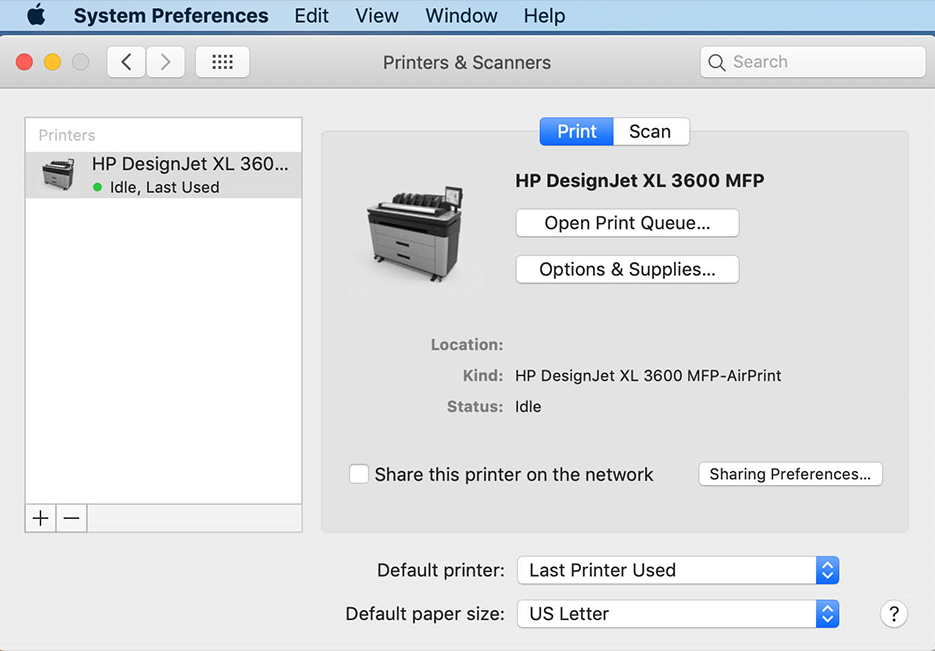This screenshot has height=651, width=935.
Task: Click Open Print Queue
Action: pos(627,222)
